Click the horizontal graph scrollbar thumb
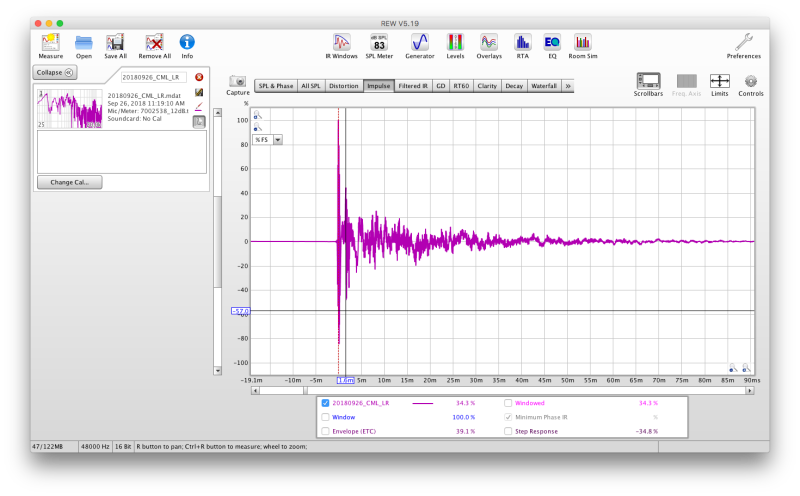Screen dimensions: 800x496 click(x=305, y=390)
